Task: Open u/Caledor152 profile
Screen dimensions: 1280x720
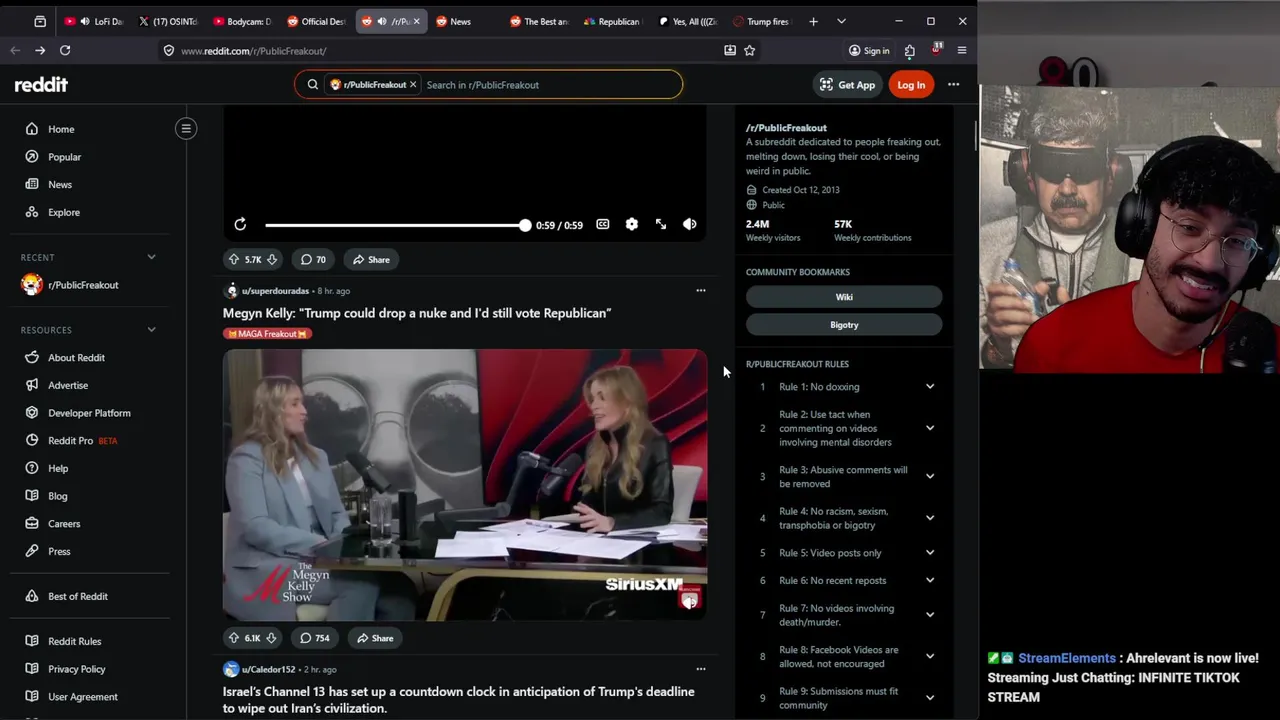Action: tap(268, 669)
